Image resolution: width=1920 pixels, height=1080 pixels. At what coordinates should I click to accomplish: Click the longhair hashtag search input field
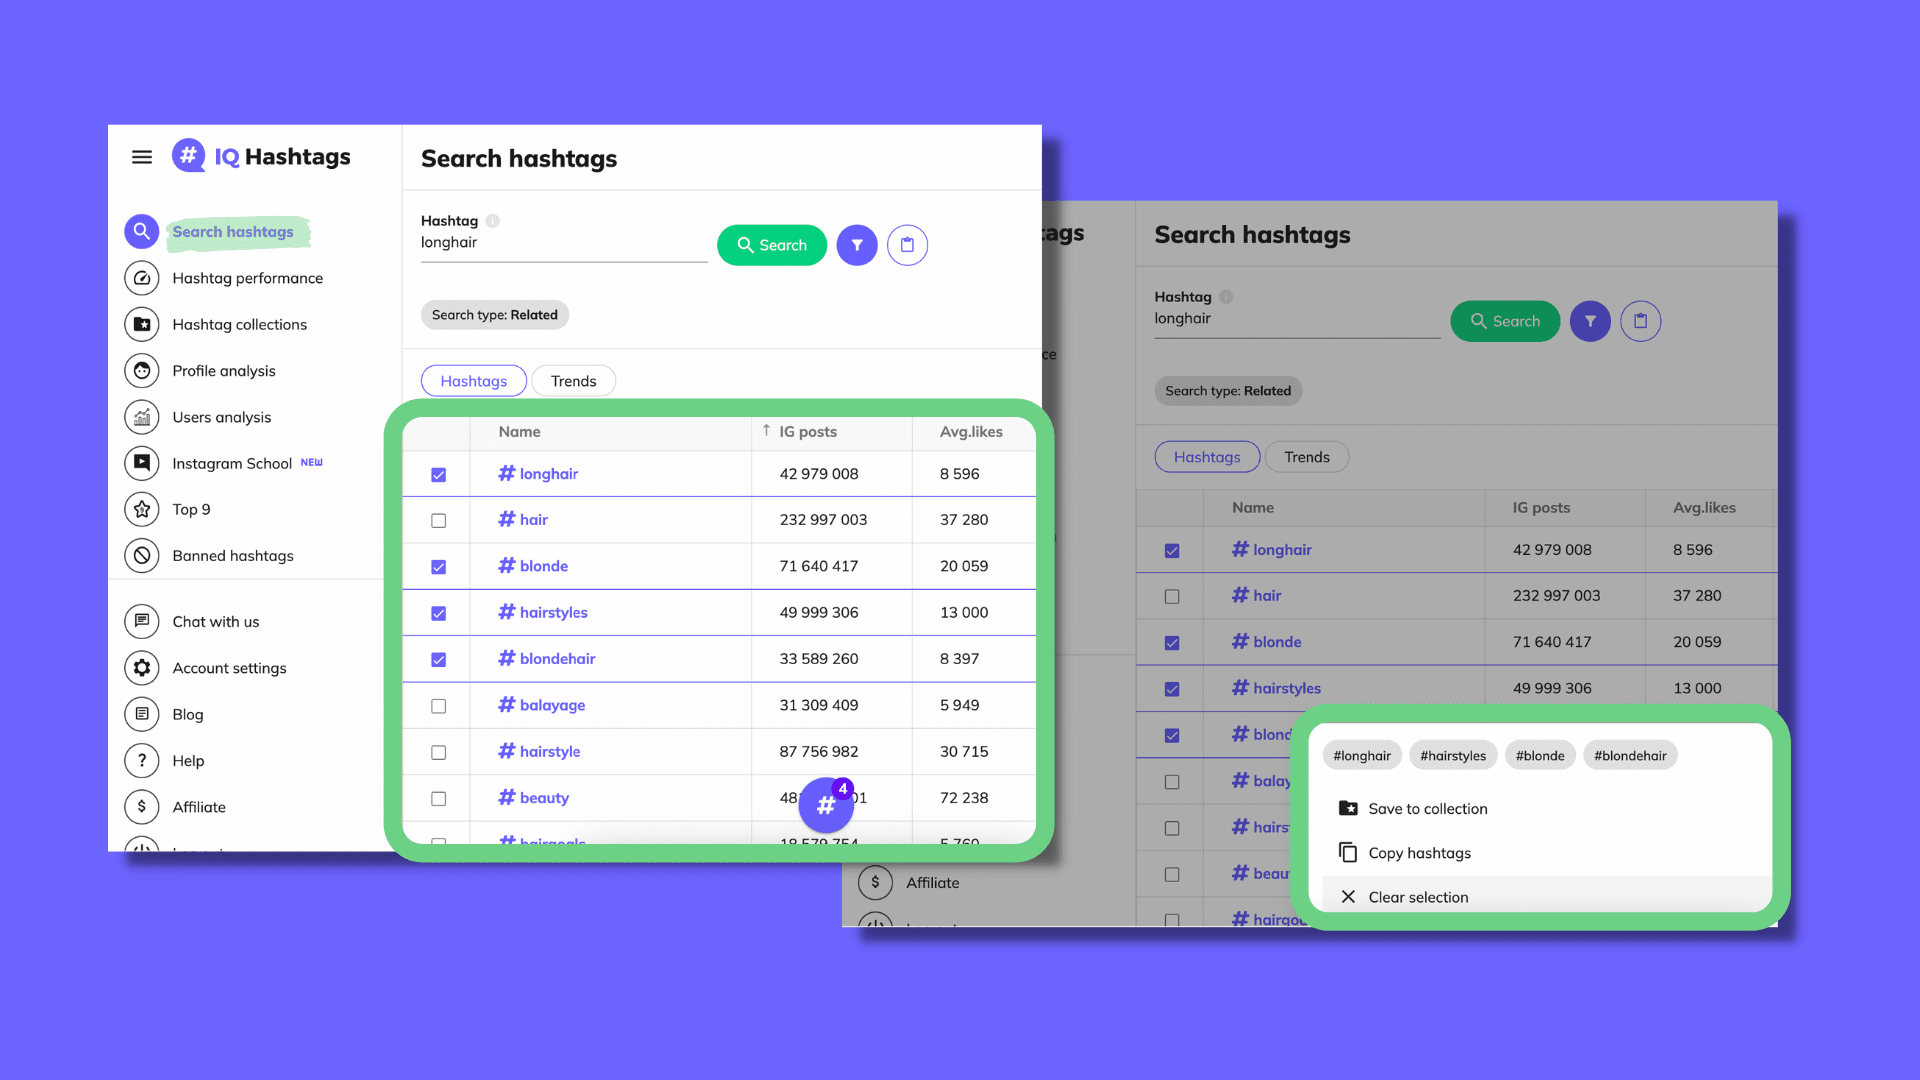[x=563, y=241]
